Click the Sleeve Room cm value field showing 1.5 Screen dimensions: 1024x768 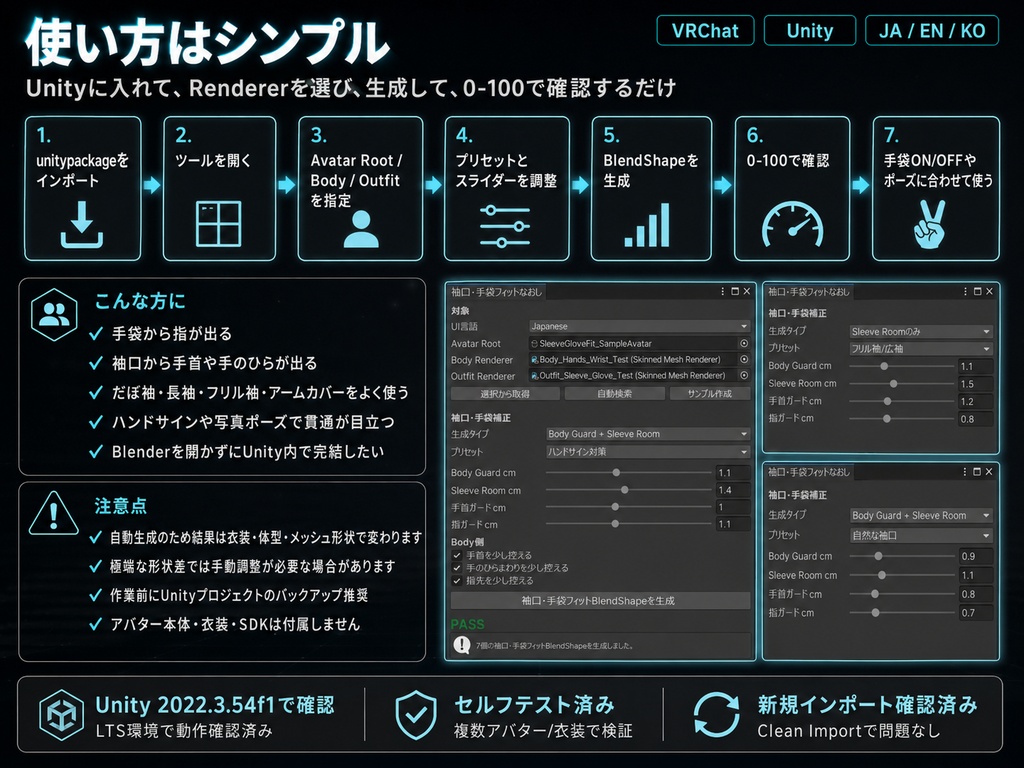pyautogui.click(x=976, y=384)
